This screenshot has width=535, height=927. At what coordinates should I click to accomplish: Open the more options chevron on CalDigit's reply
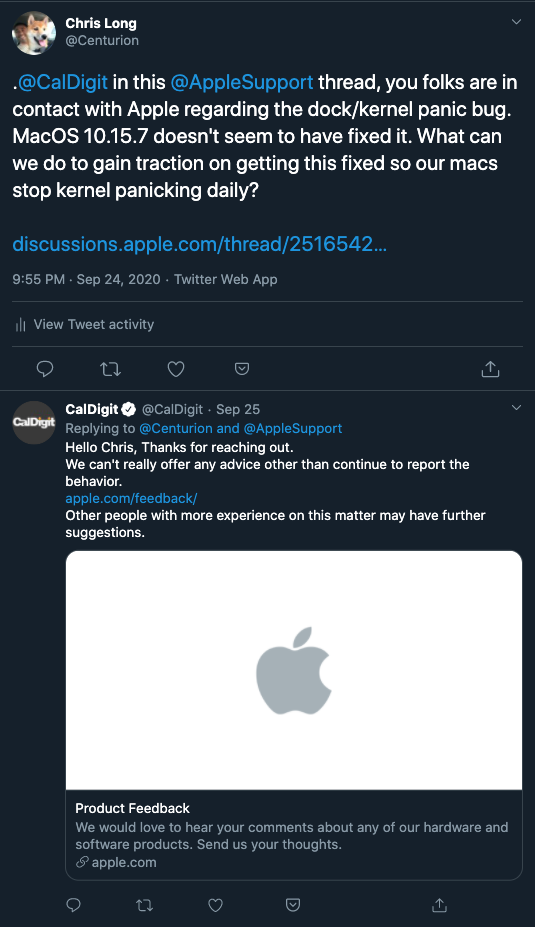(516, 408)
